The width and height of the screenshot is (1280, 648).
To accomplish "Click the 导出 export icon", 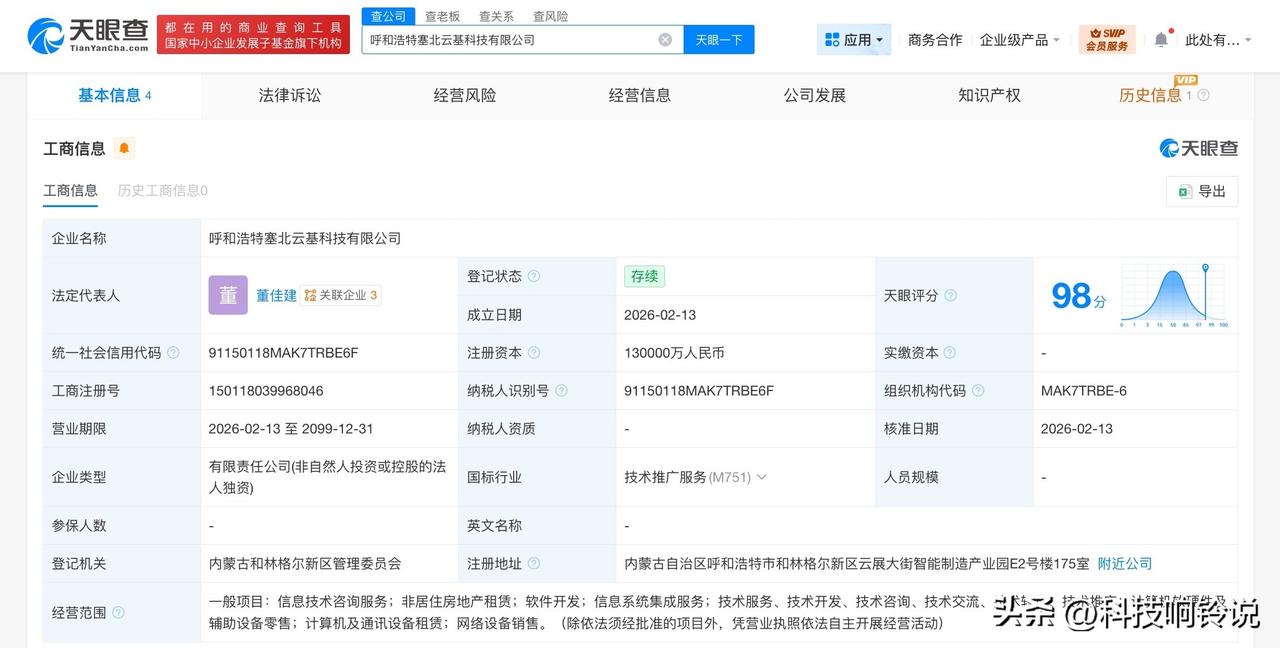I will pos(1186,191).
